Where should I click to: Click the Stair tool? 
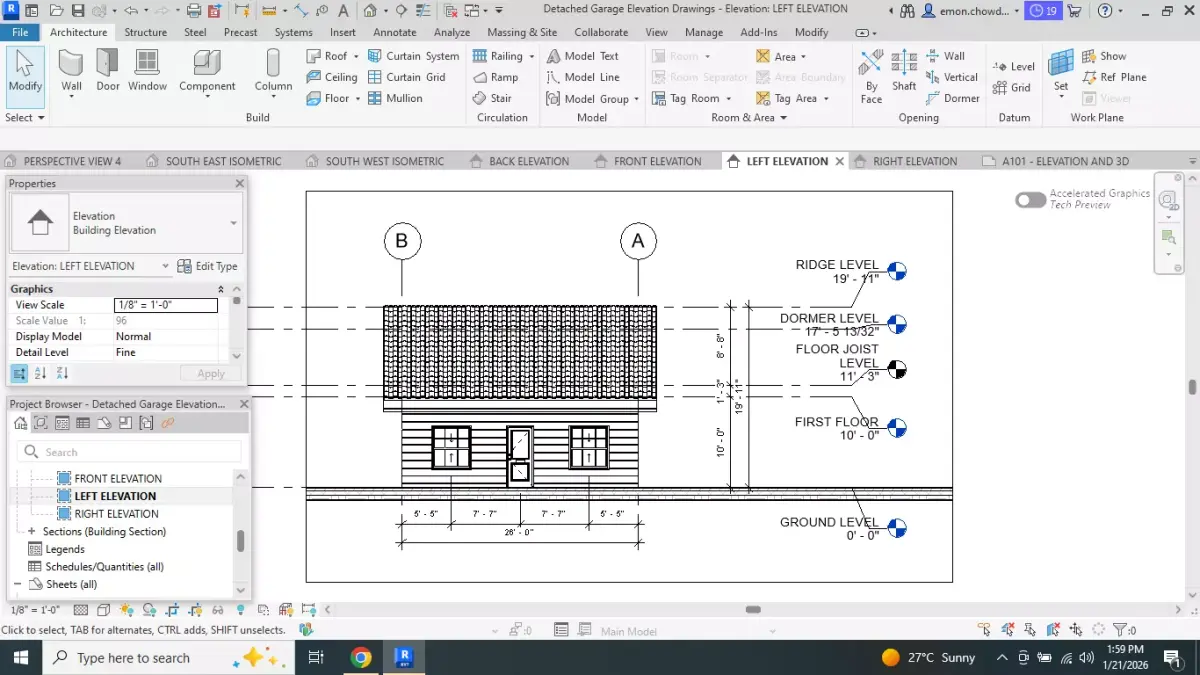coord(492,98)
